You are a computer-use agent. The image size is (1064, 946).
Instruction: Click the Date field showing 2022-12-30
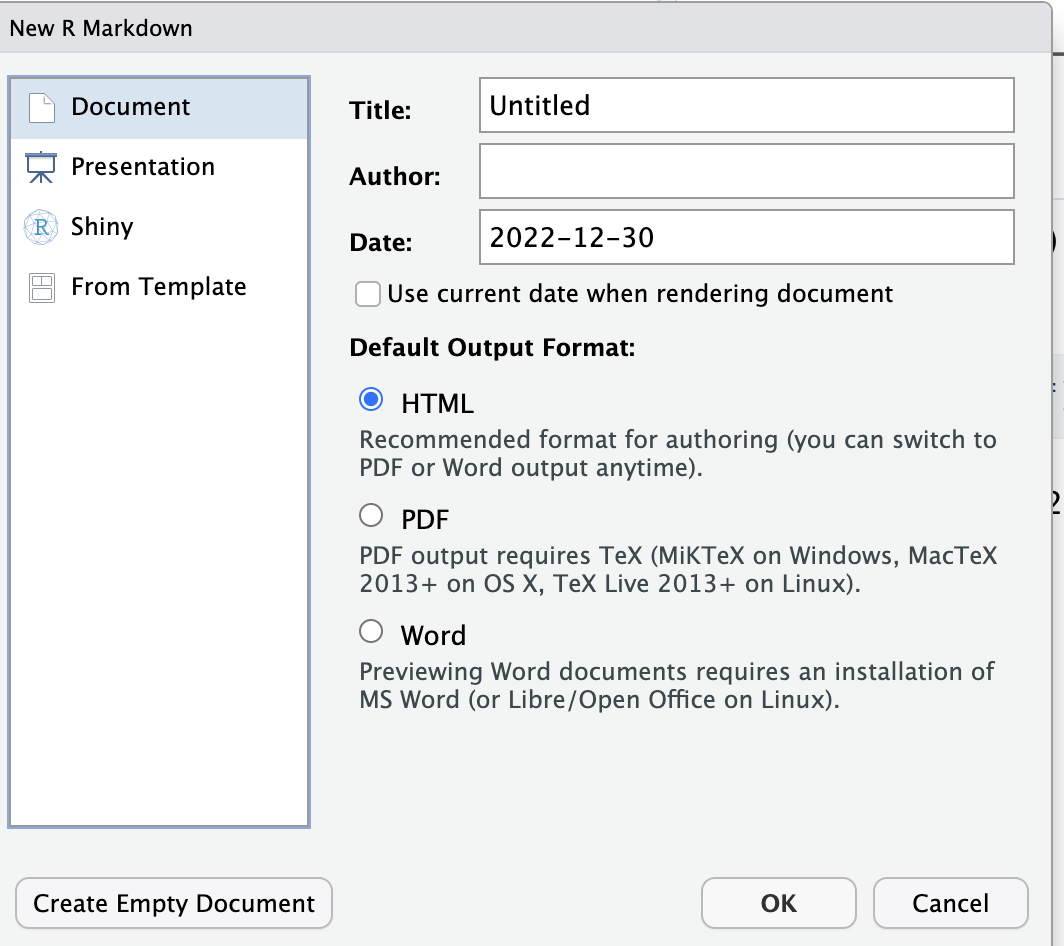pos(746,237)
